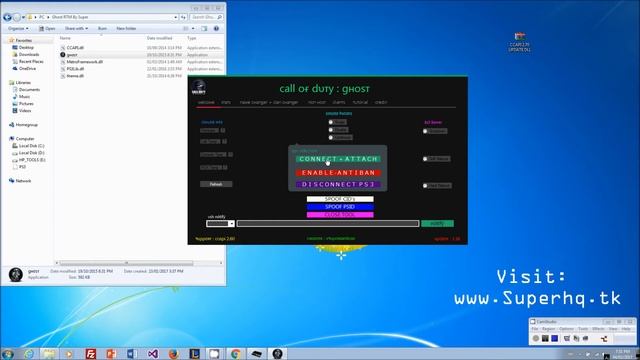Image resolution: width=640 pixels, height=360 pixels.
Task: Open the Share with dropdown in Explorer
Action: [76, 29]
